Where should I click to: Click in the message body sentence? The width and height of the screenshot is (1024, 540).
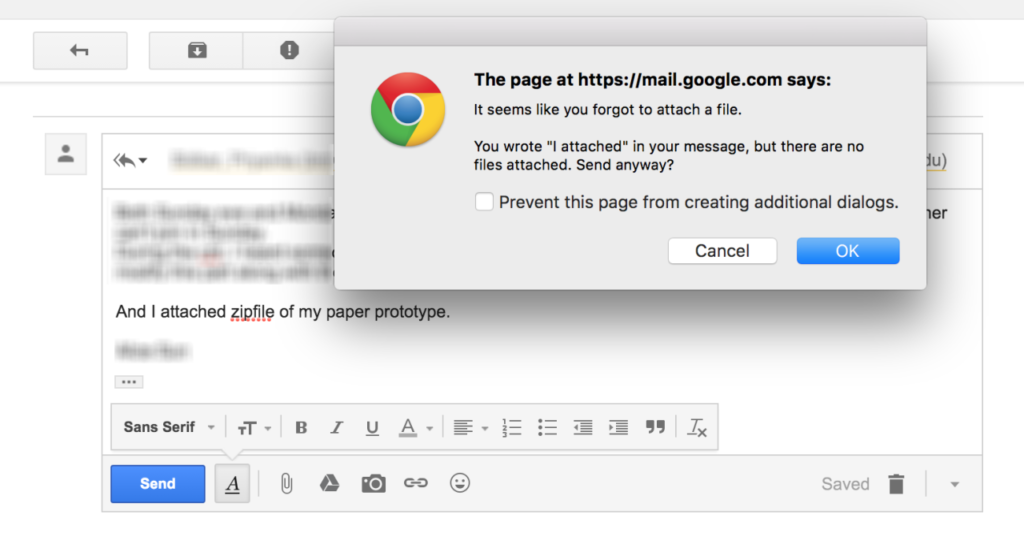(x=283, y=312)
